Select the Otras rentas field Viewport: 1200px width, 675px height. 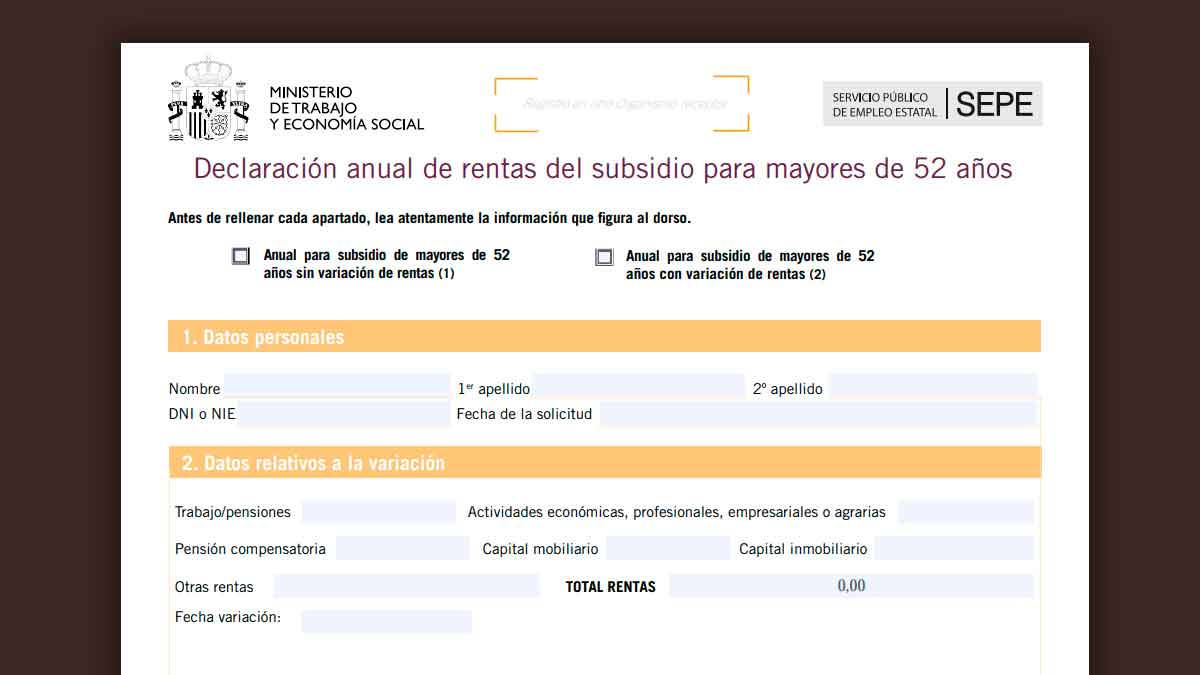point(405,586)
